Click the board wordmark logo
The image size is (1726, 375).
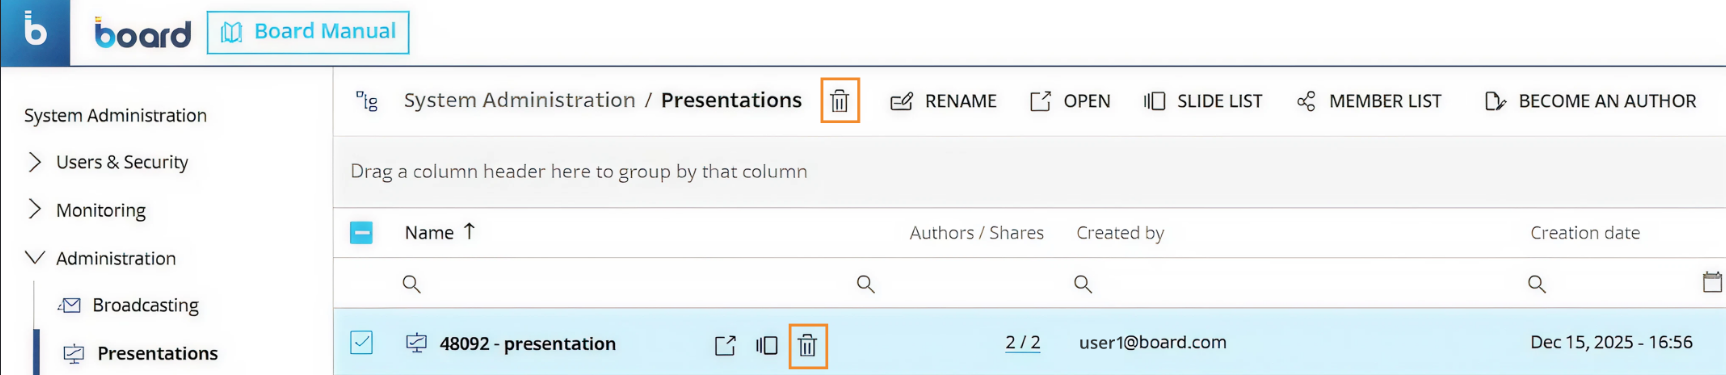(x=143, y=33)
